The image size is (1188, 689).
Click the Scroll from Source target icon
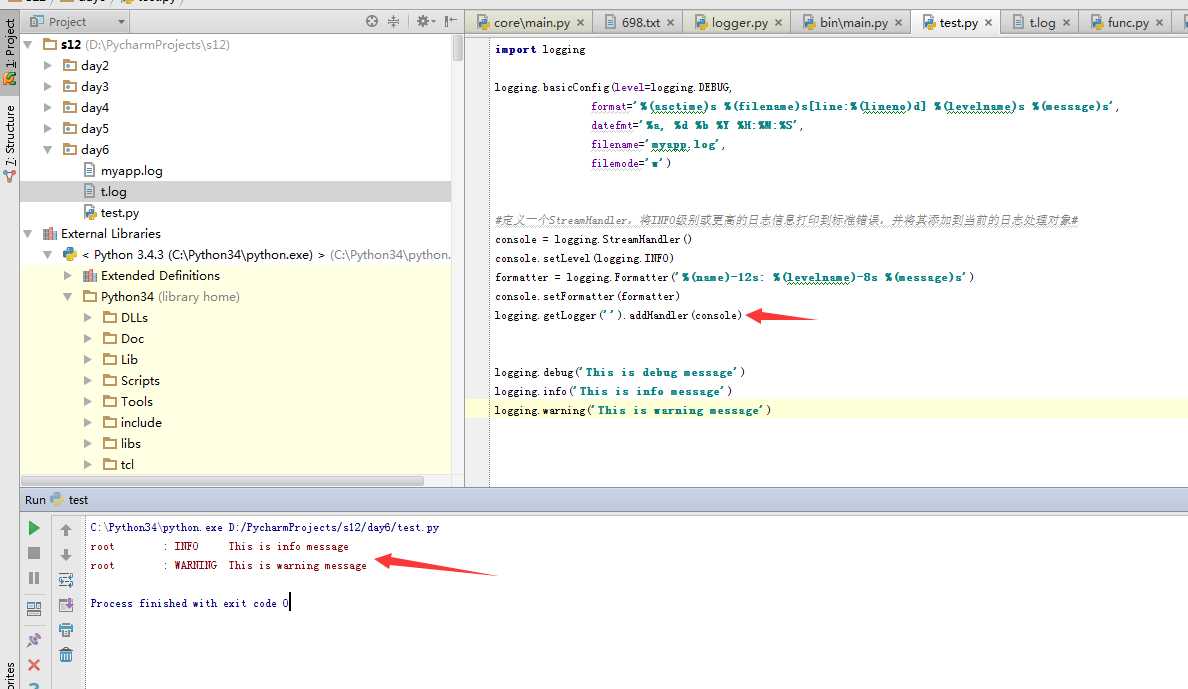tap(371, 21)
